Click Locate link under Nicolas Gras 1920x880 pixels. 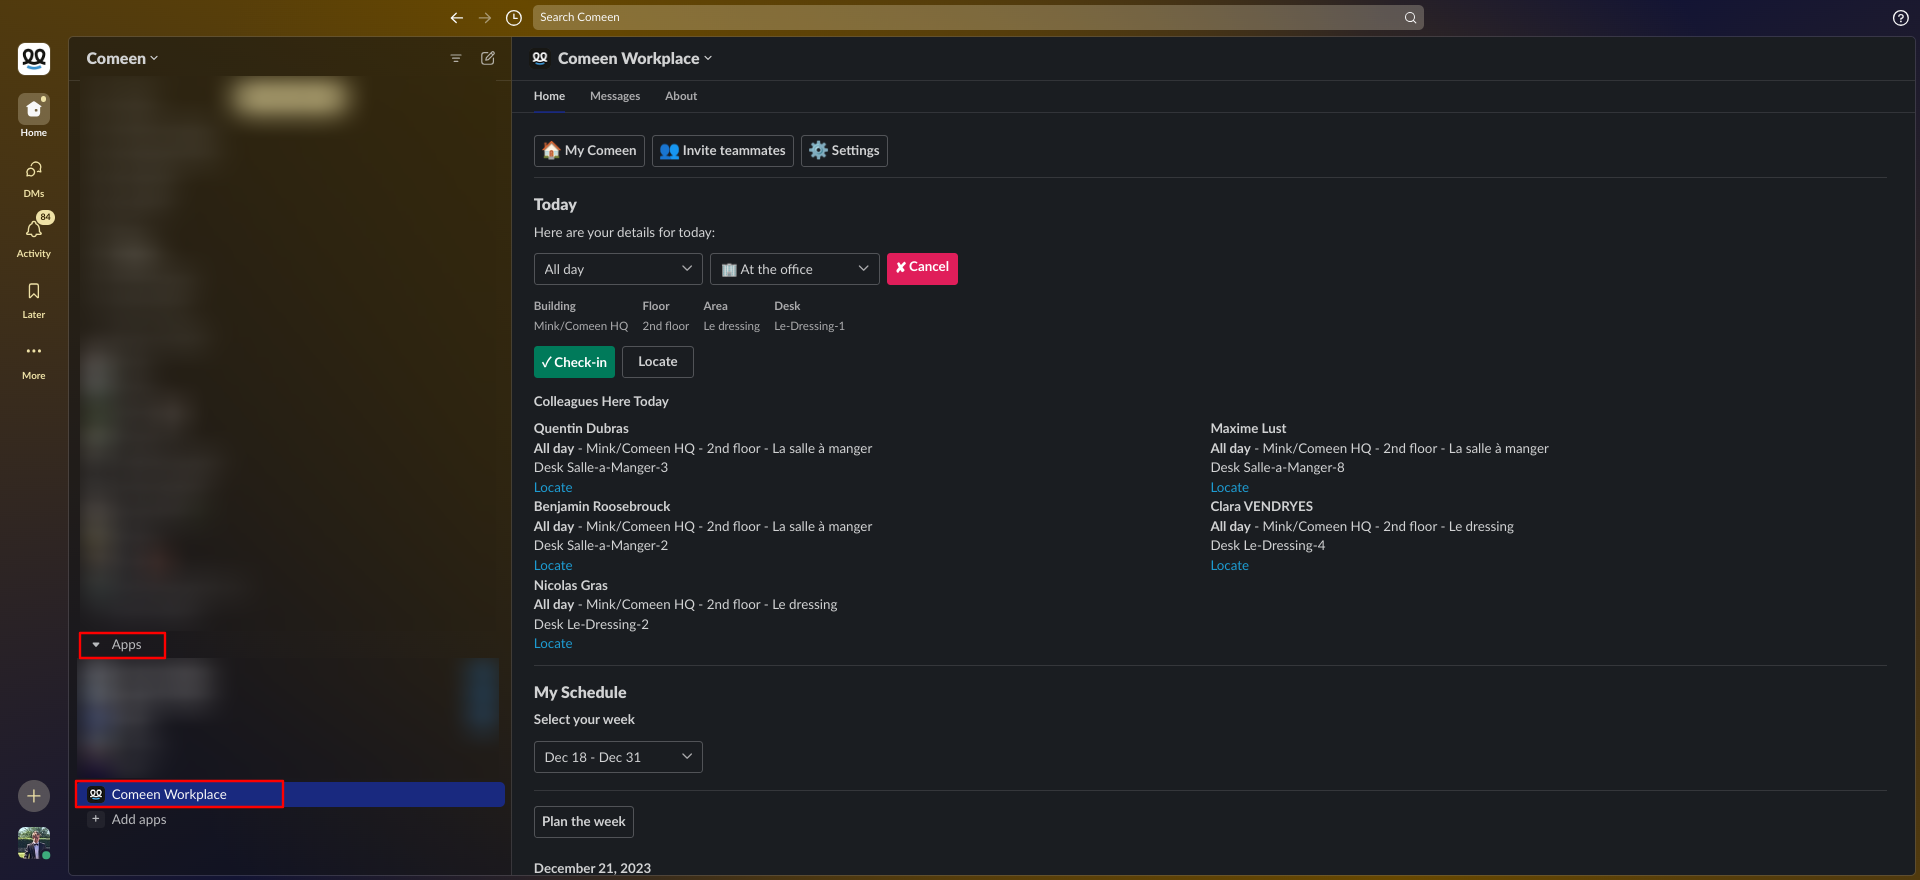553,644
